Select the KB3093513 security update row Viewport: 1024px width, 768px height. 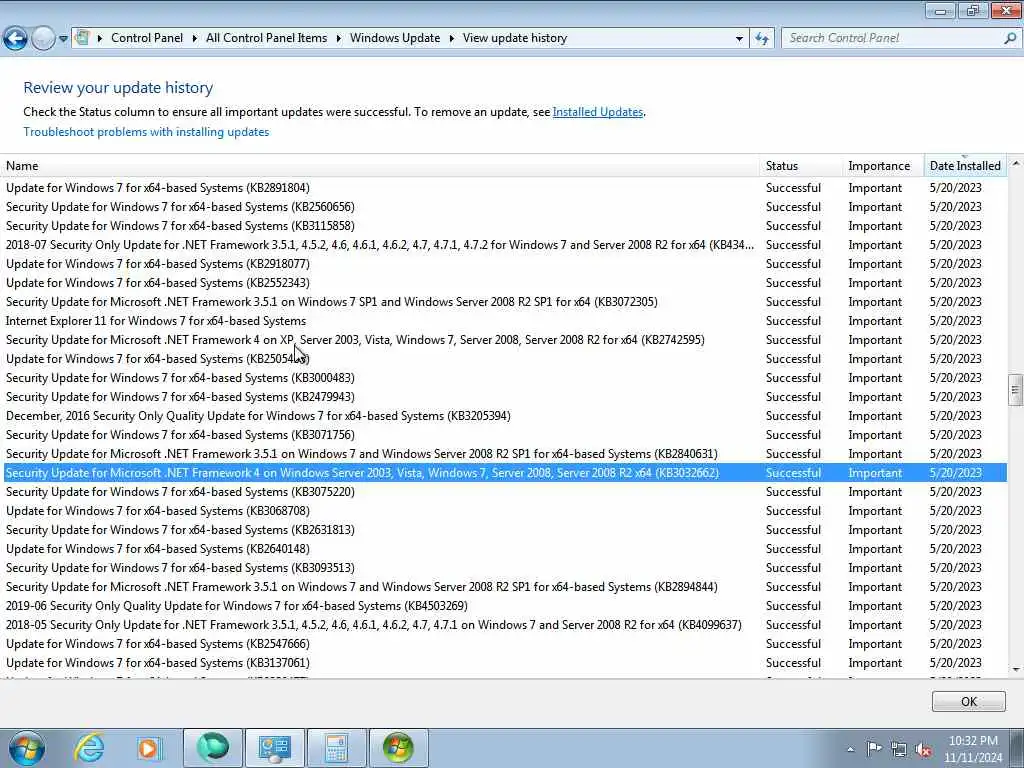[505, 568]
